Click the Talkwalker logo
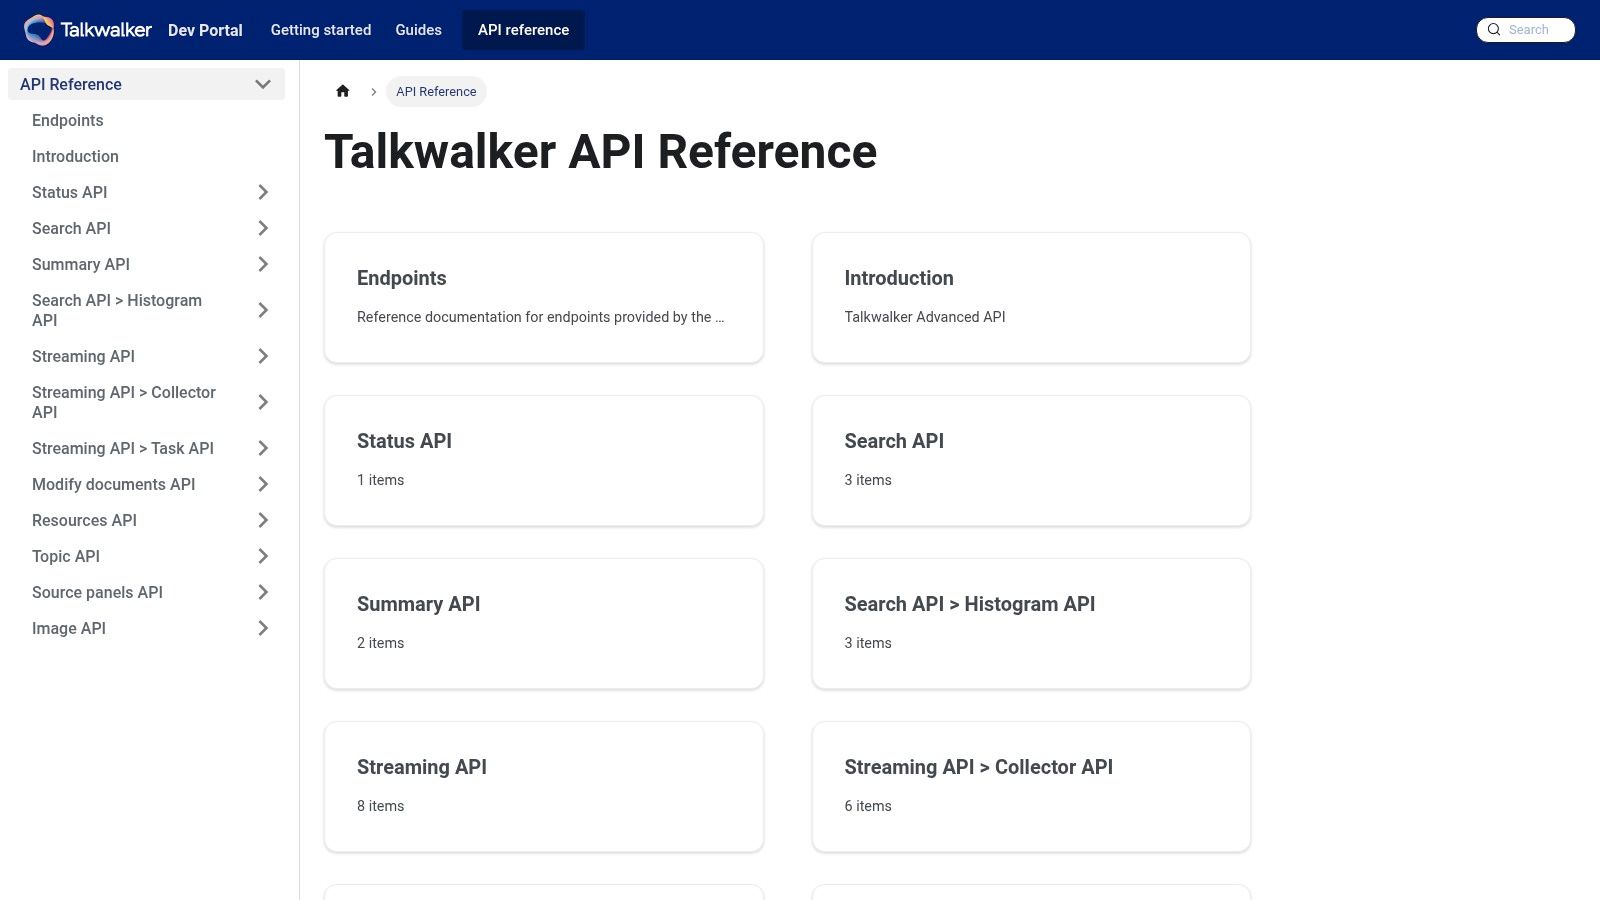 (90, 30)
